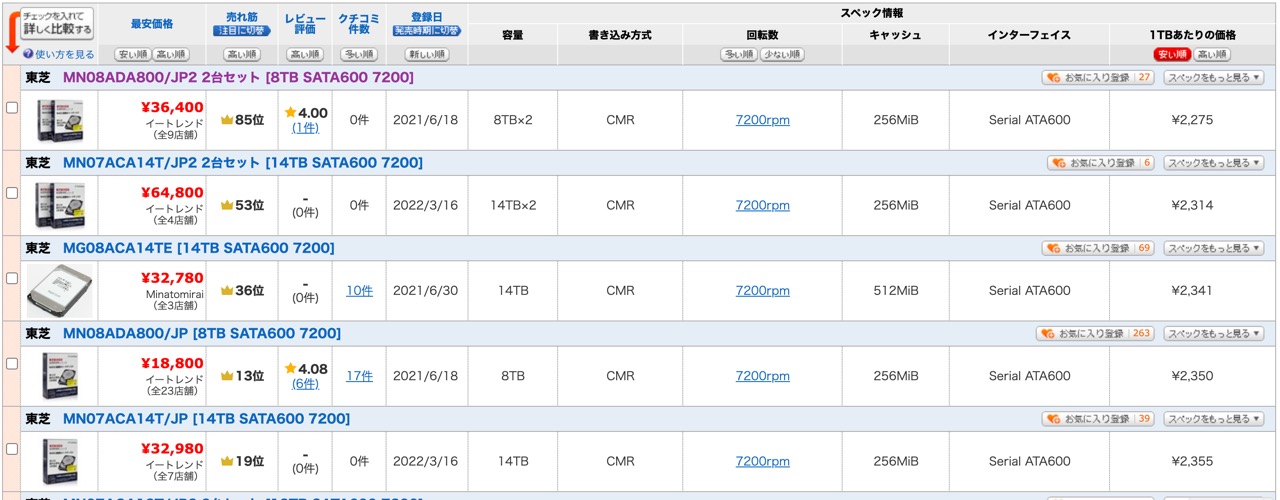Open the 17件 クチコミ link

[x=359, y=376]
